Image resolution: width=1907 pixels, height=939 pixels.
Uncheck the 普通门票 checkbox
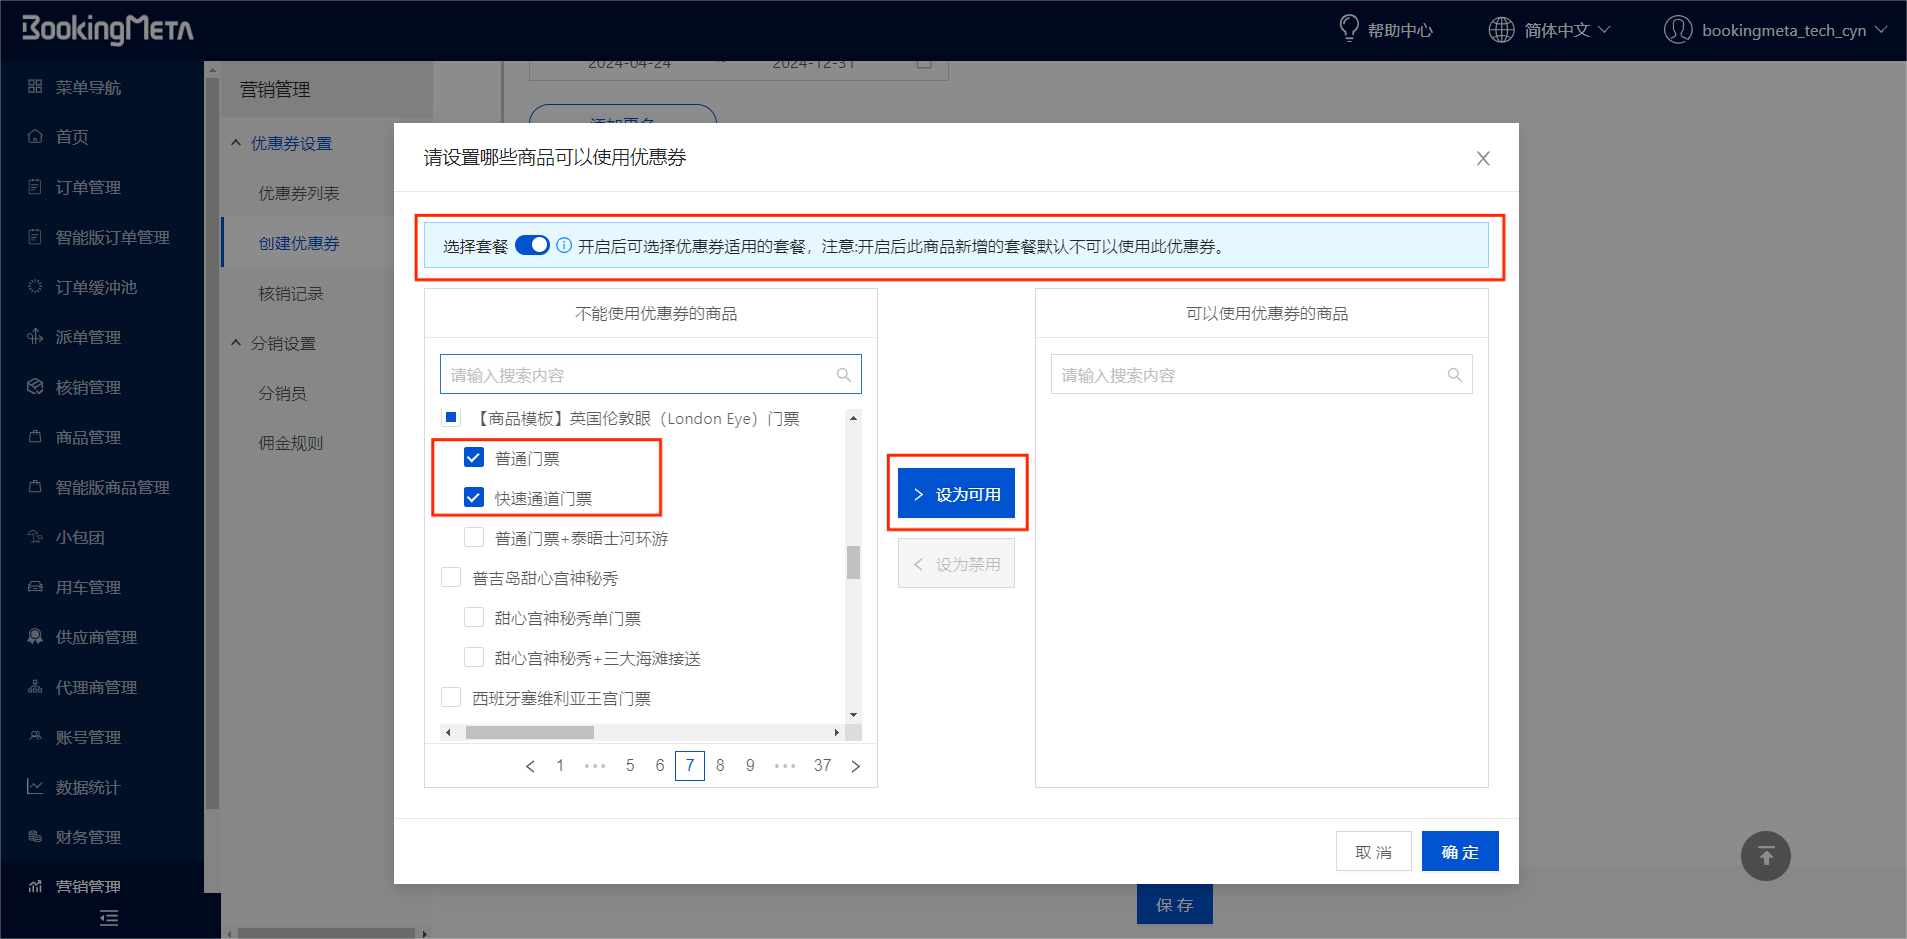pyautogui.click(x=474, y=458)
